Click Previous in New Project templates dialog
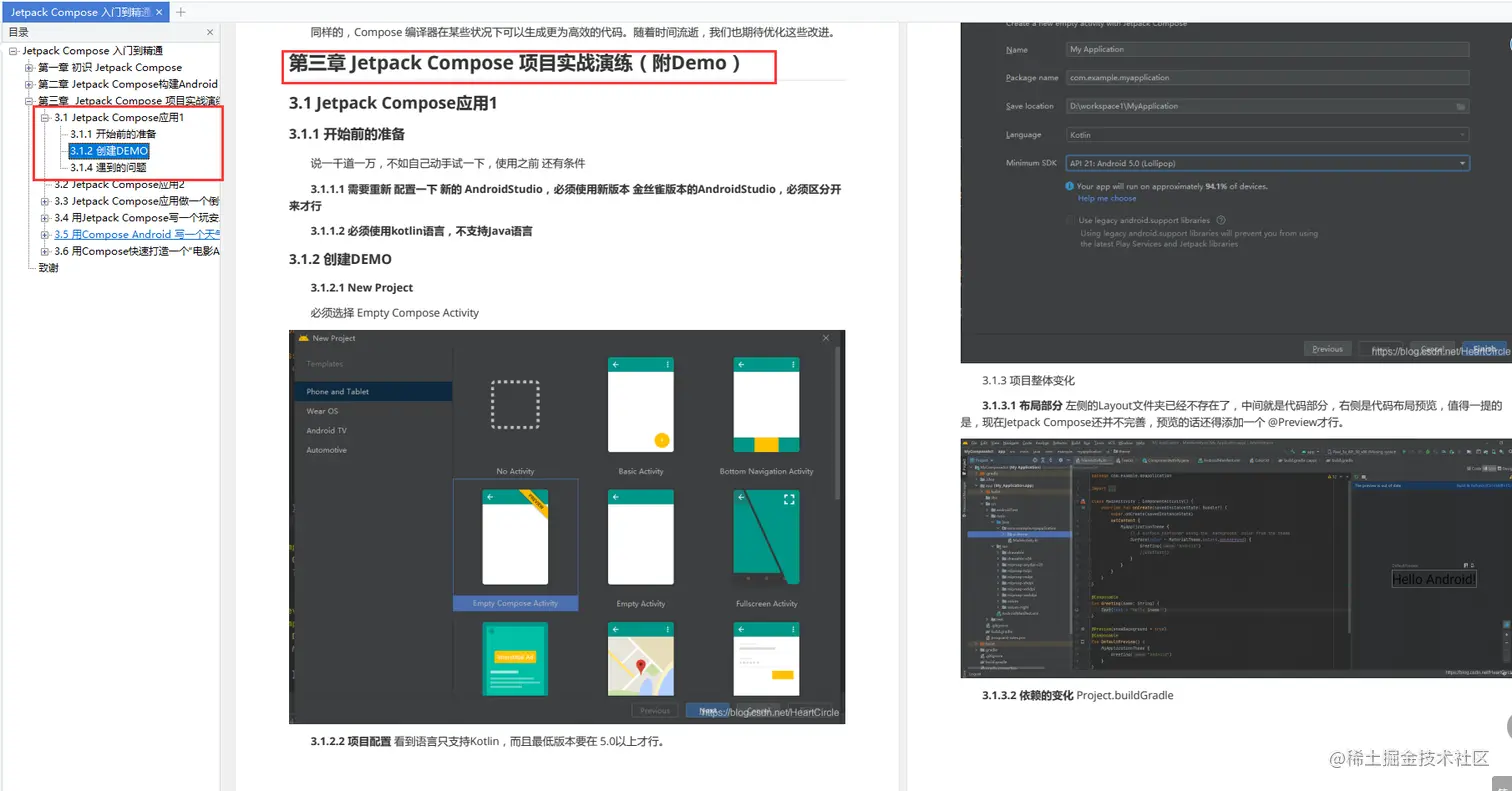 point(655,710)
